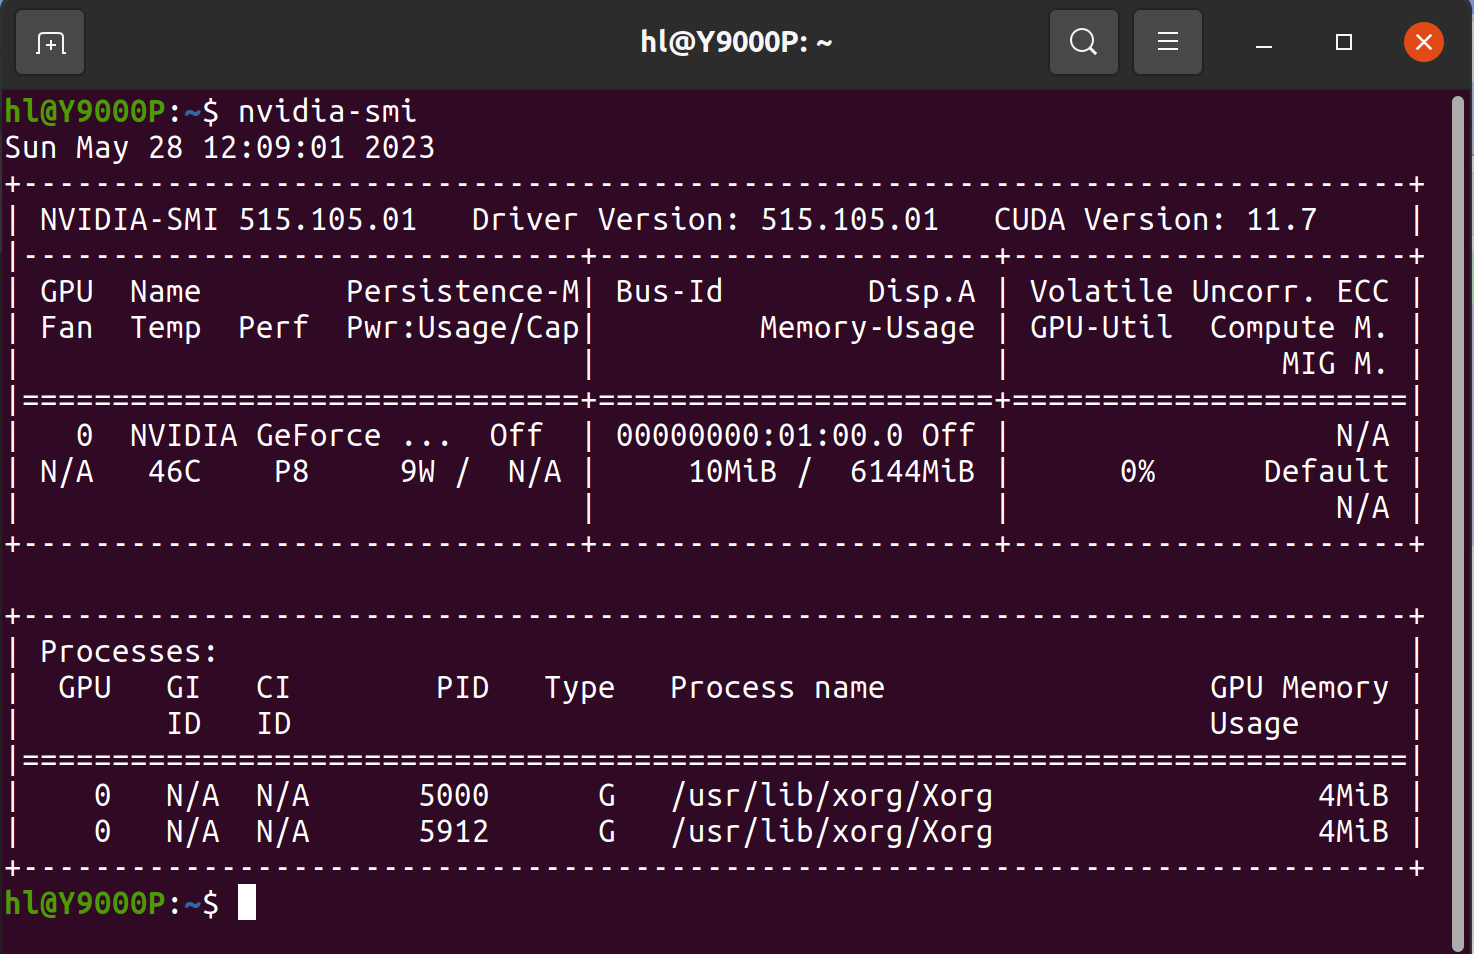1474x954 pixels.
Task: Click the terminal cursor at bottom prompt
Action: click(247, 902)
